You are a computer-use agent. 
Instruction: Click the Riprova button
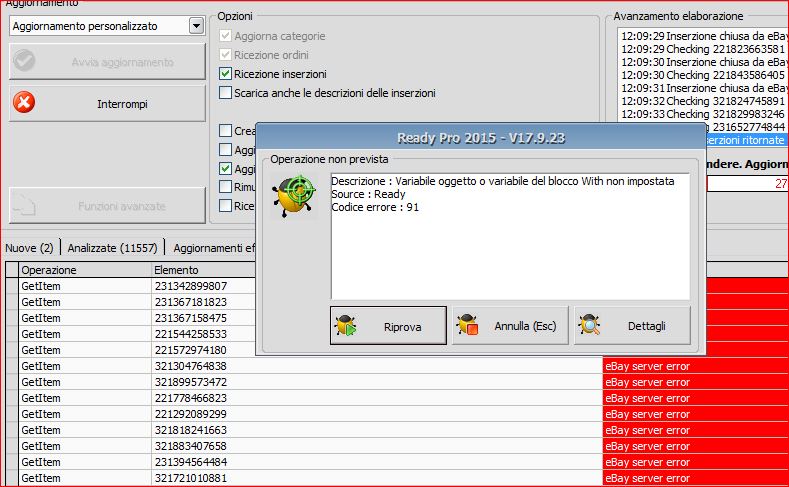click(x=388, y=326)
